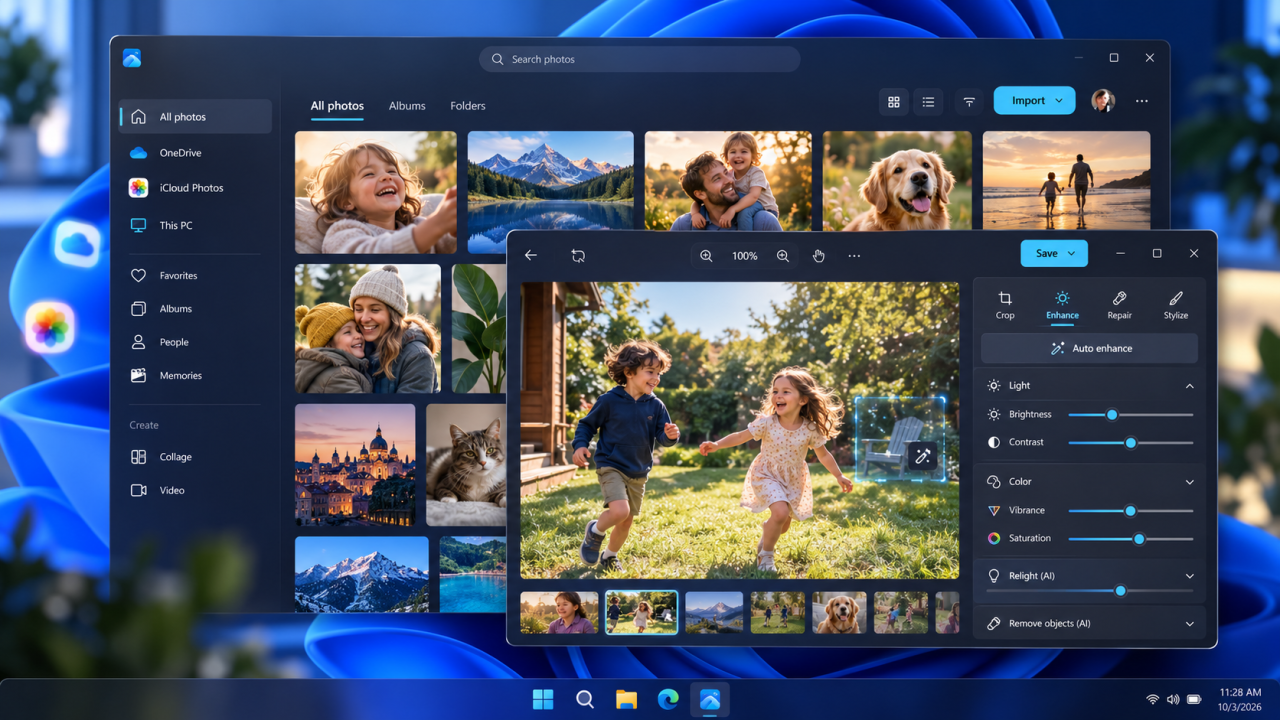Open Favorites in the sidebar
Viewport: 1280px width, 720px height.
(x=196, y=276)
